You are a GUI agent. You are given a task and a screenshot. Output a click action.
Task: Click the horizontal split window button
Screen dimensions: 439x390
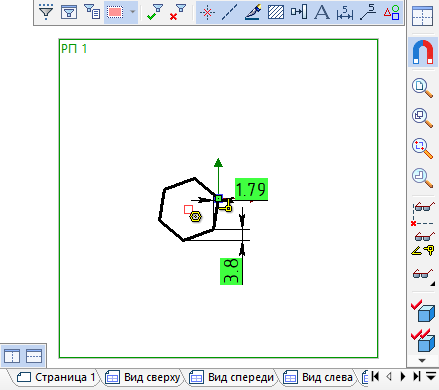[x=34, y=356]
